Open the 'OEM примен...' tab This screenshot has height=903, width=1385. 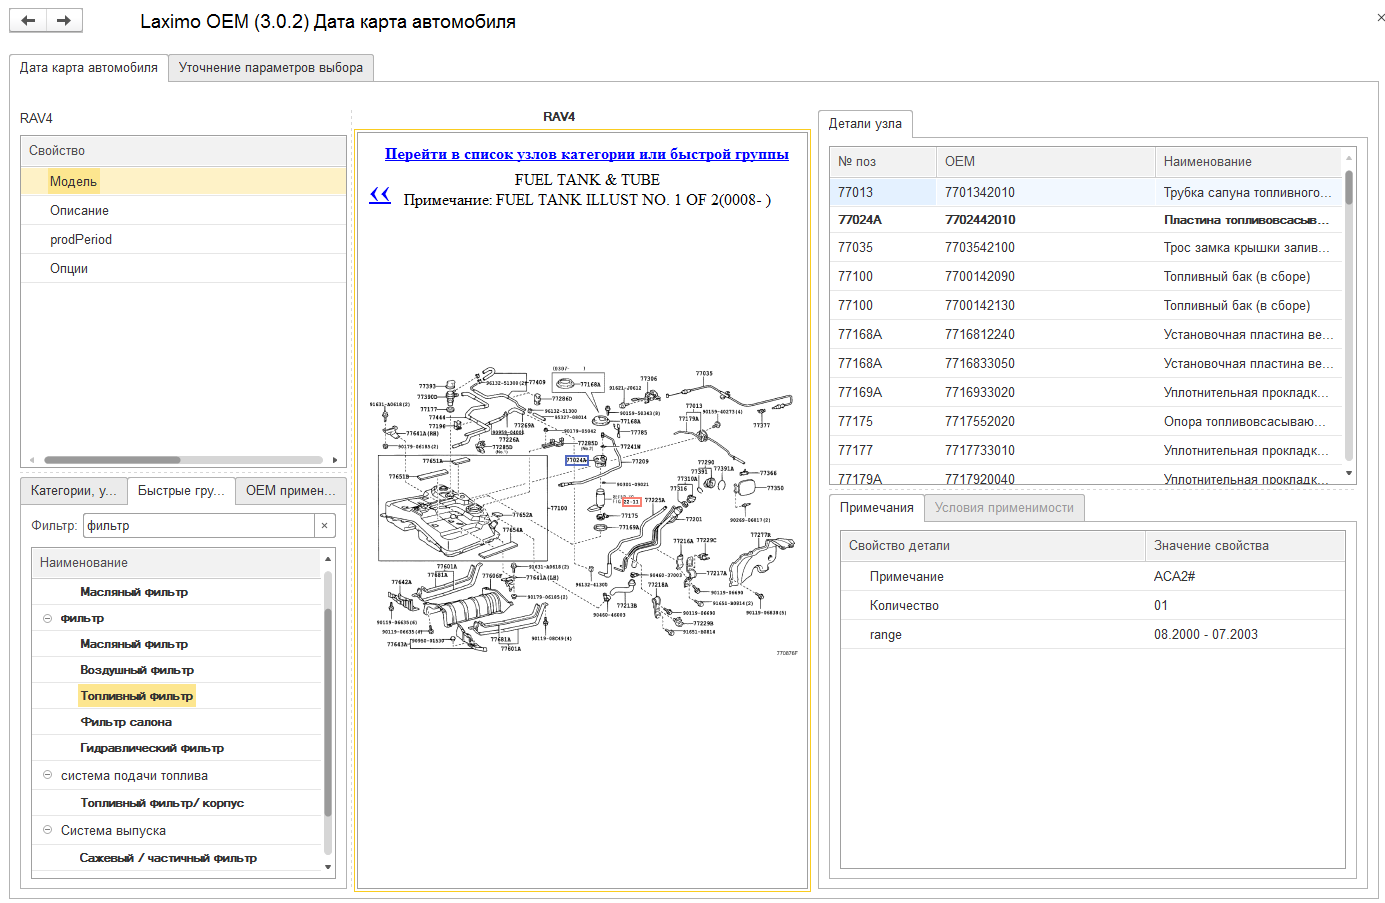pyautogui.click(x=291, y=491)
